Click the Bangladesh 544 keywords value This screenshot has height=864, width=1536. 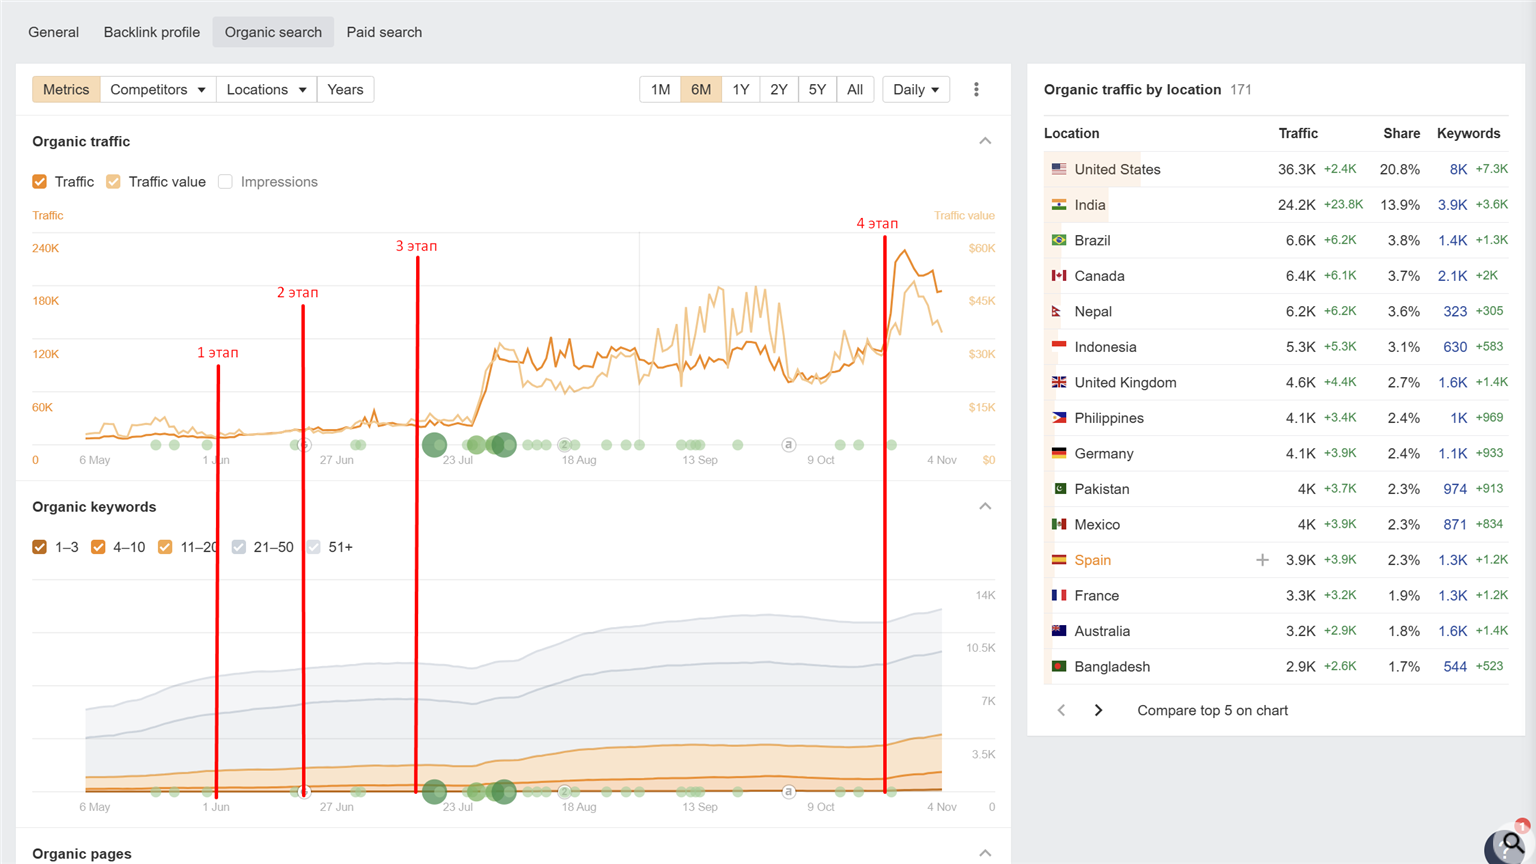[x=1455, y=667]
